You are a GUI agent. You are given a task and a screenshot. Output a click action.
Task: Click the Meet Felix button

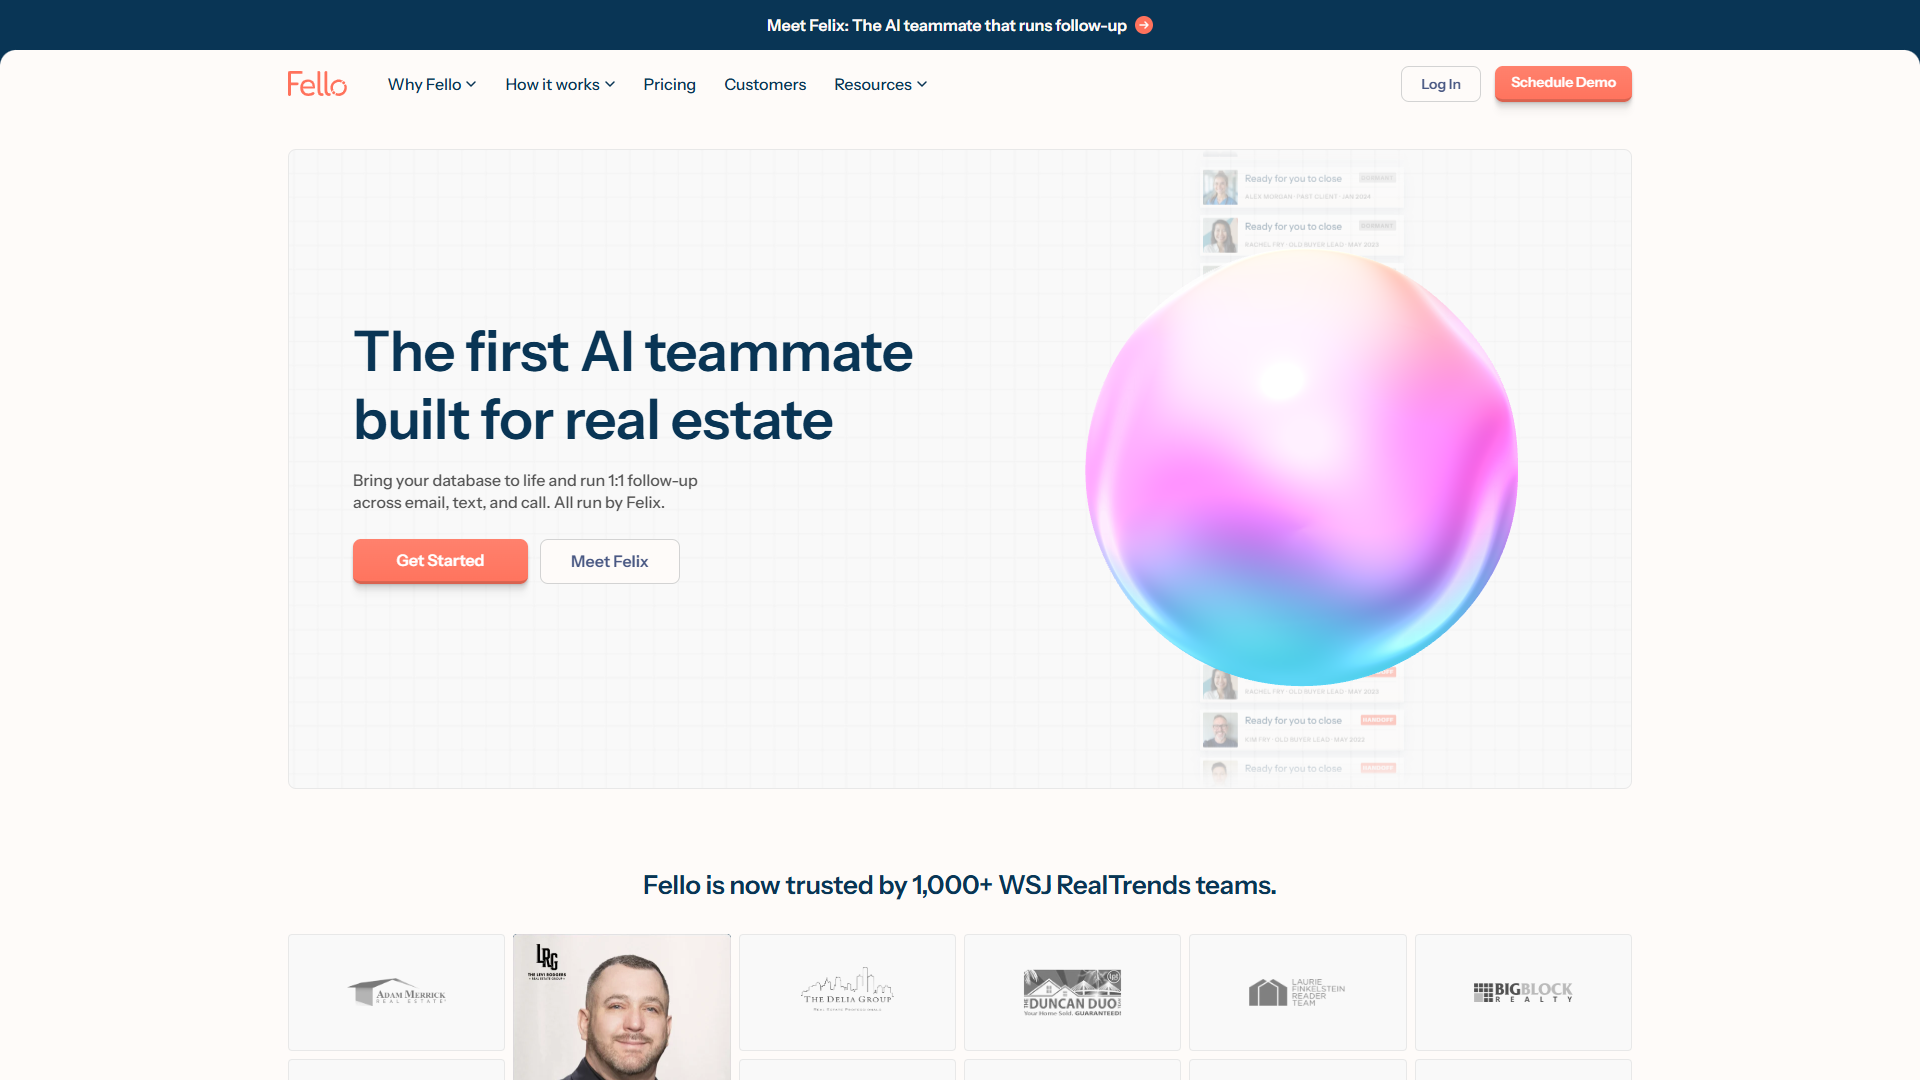click(x=610, y=561)
